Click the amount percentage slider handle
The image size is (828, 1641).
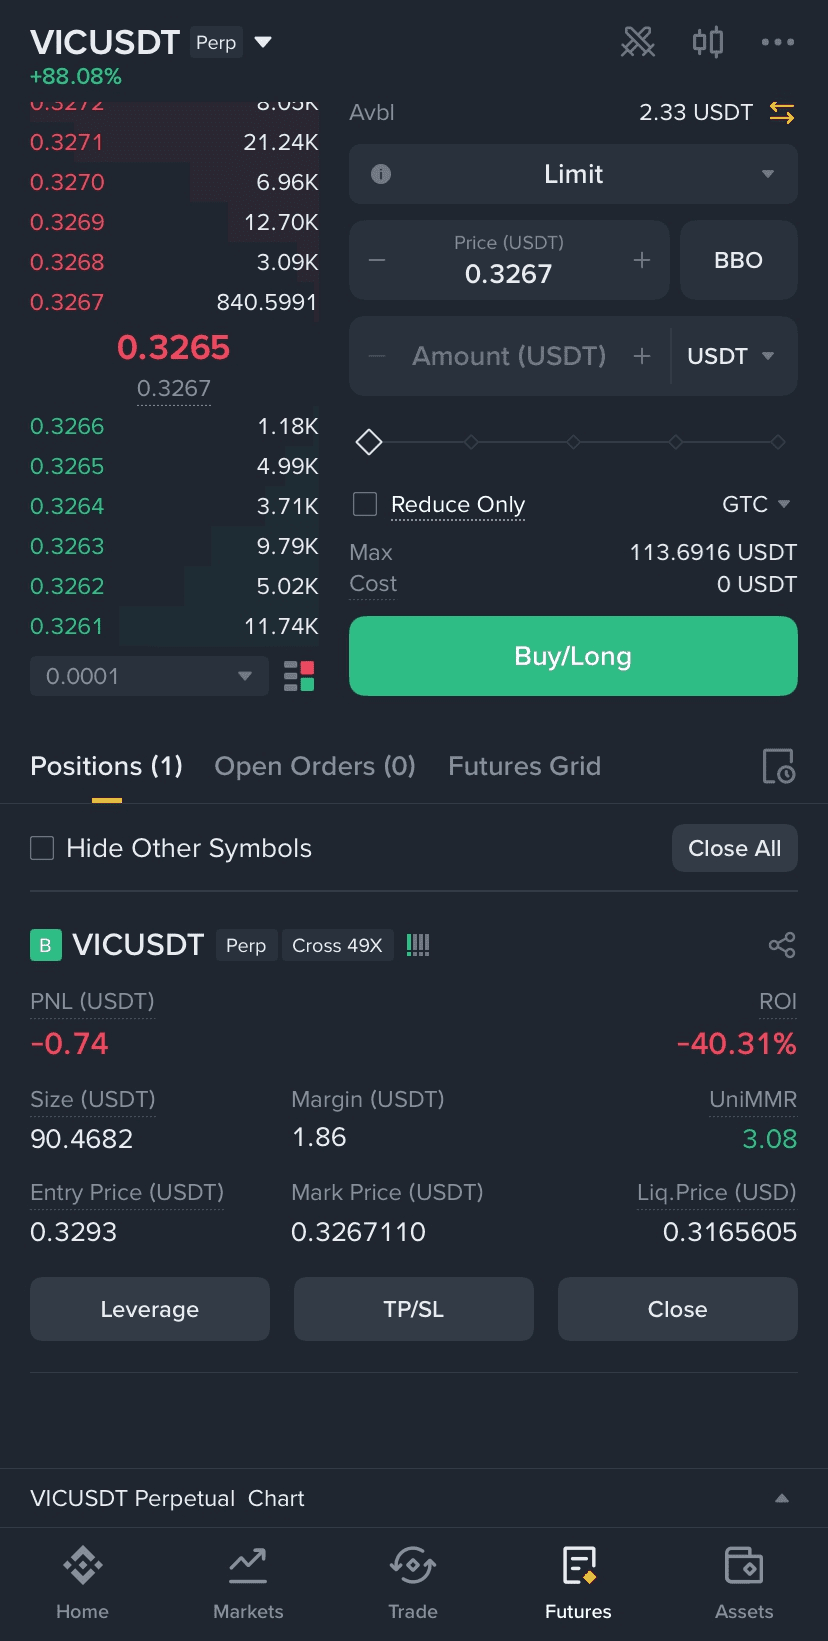(x=369, y=441)
